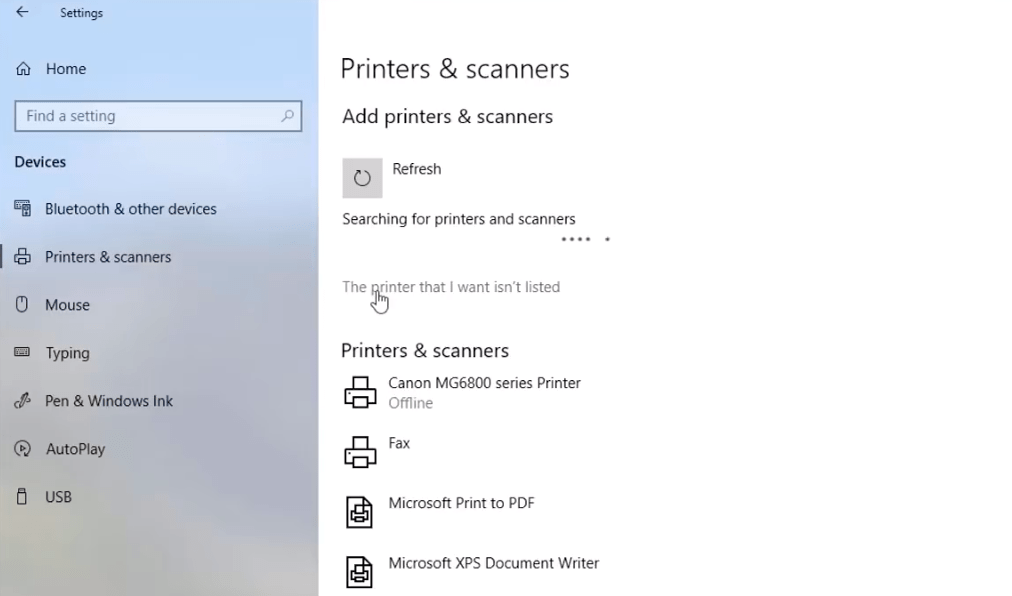1012x596 pixels.
Task: Click the AutoPlay icon
Action: click(x=23, y=448)
